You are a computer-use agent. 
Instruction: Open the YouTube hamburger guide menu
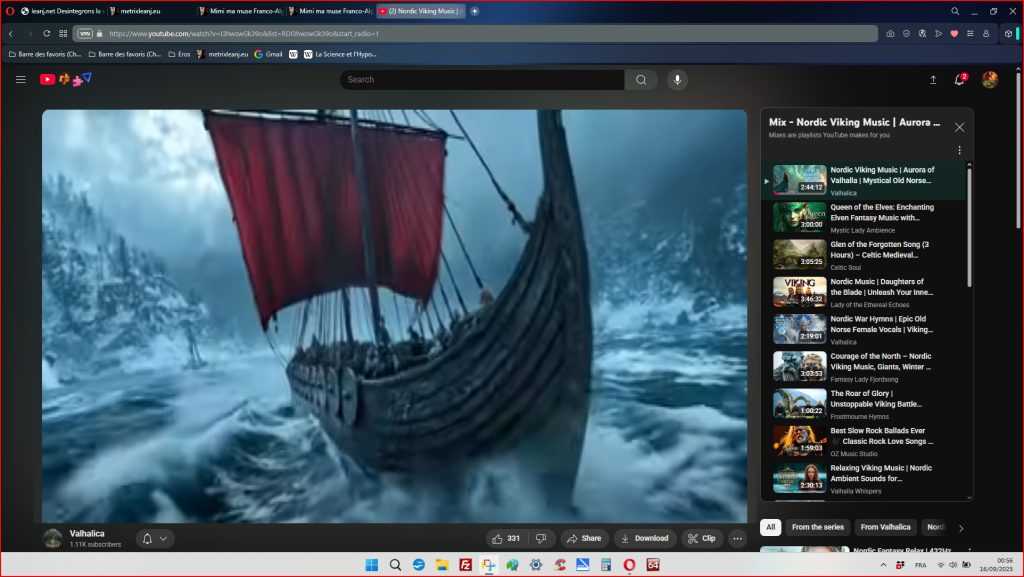20,80
